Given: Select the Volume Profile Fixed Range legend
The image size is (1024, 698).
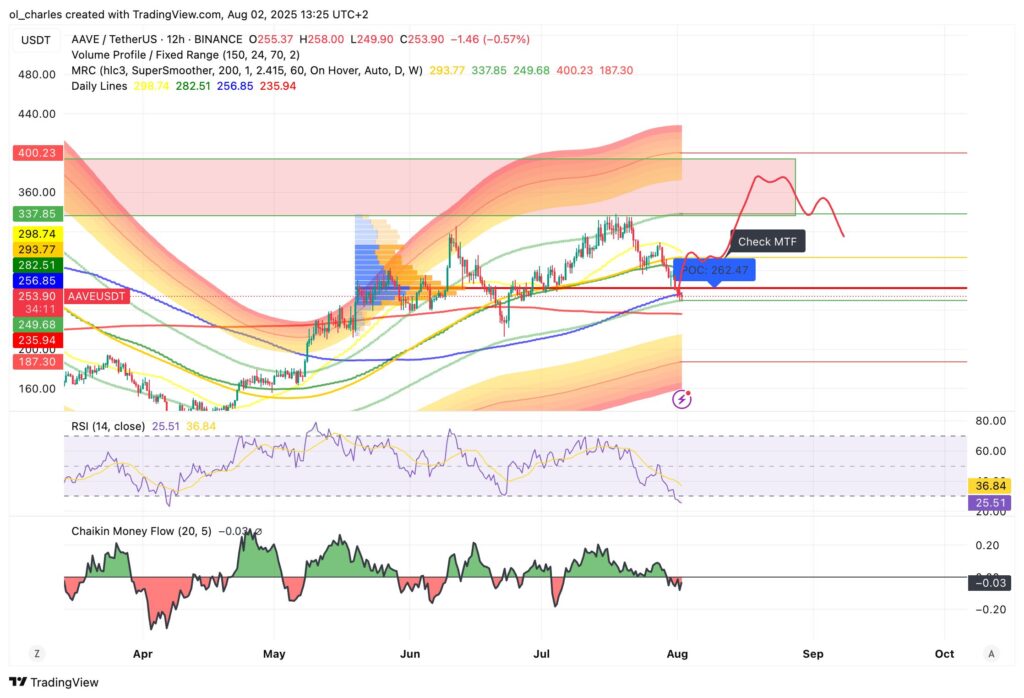Looking at the screenshot, I should 150,55.
